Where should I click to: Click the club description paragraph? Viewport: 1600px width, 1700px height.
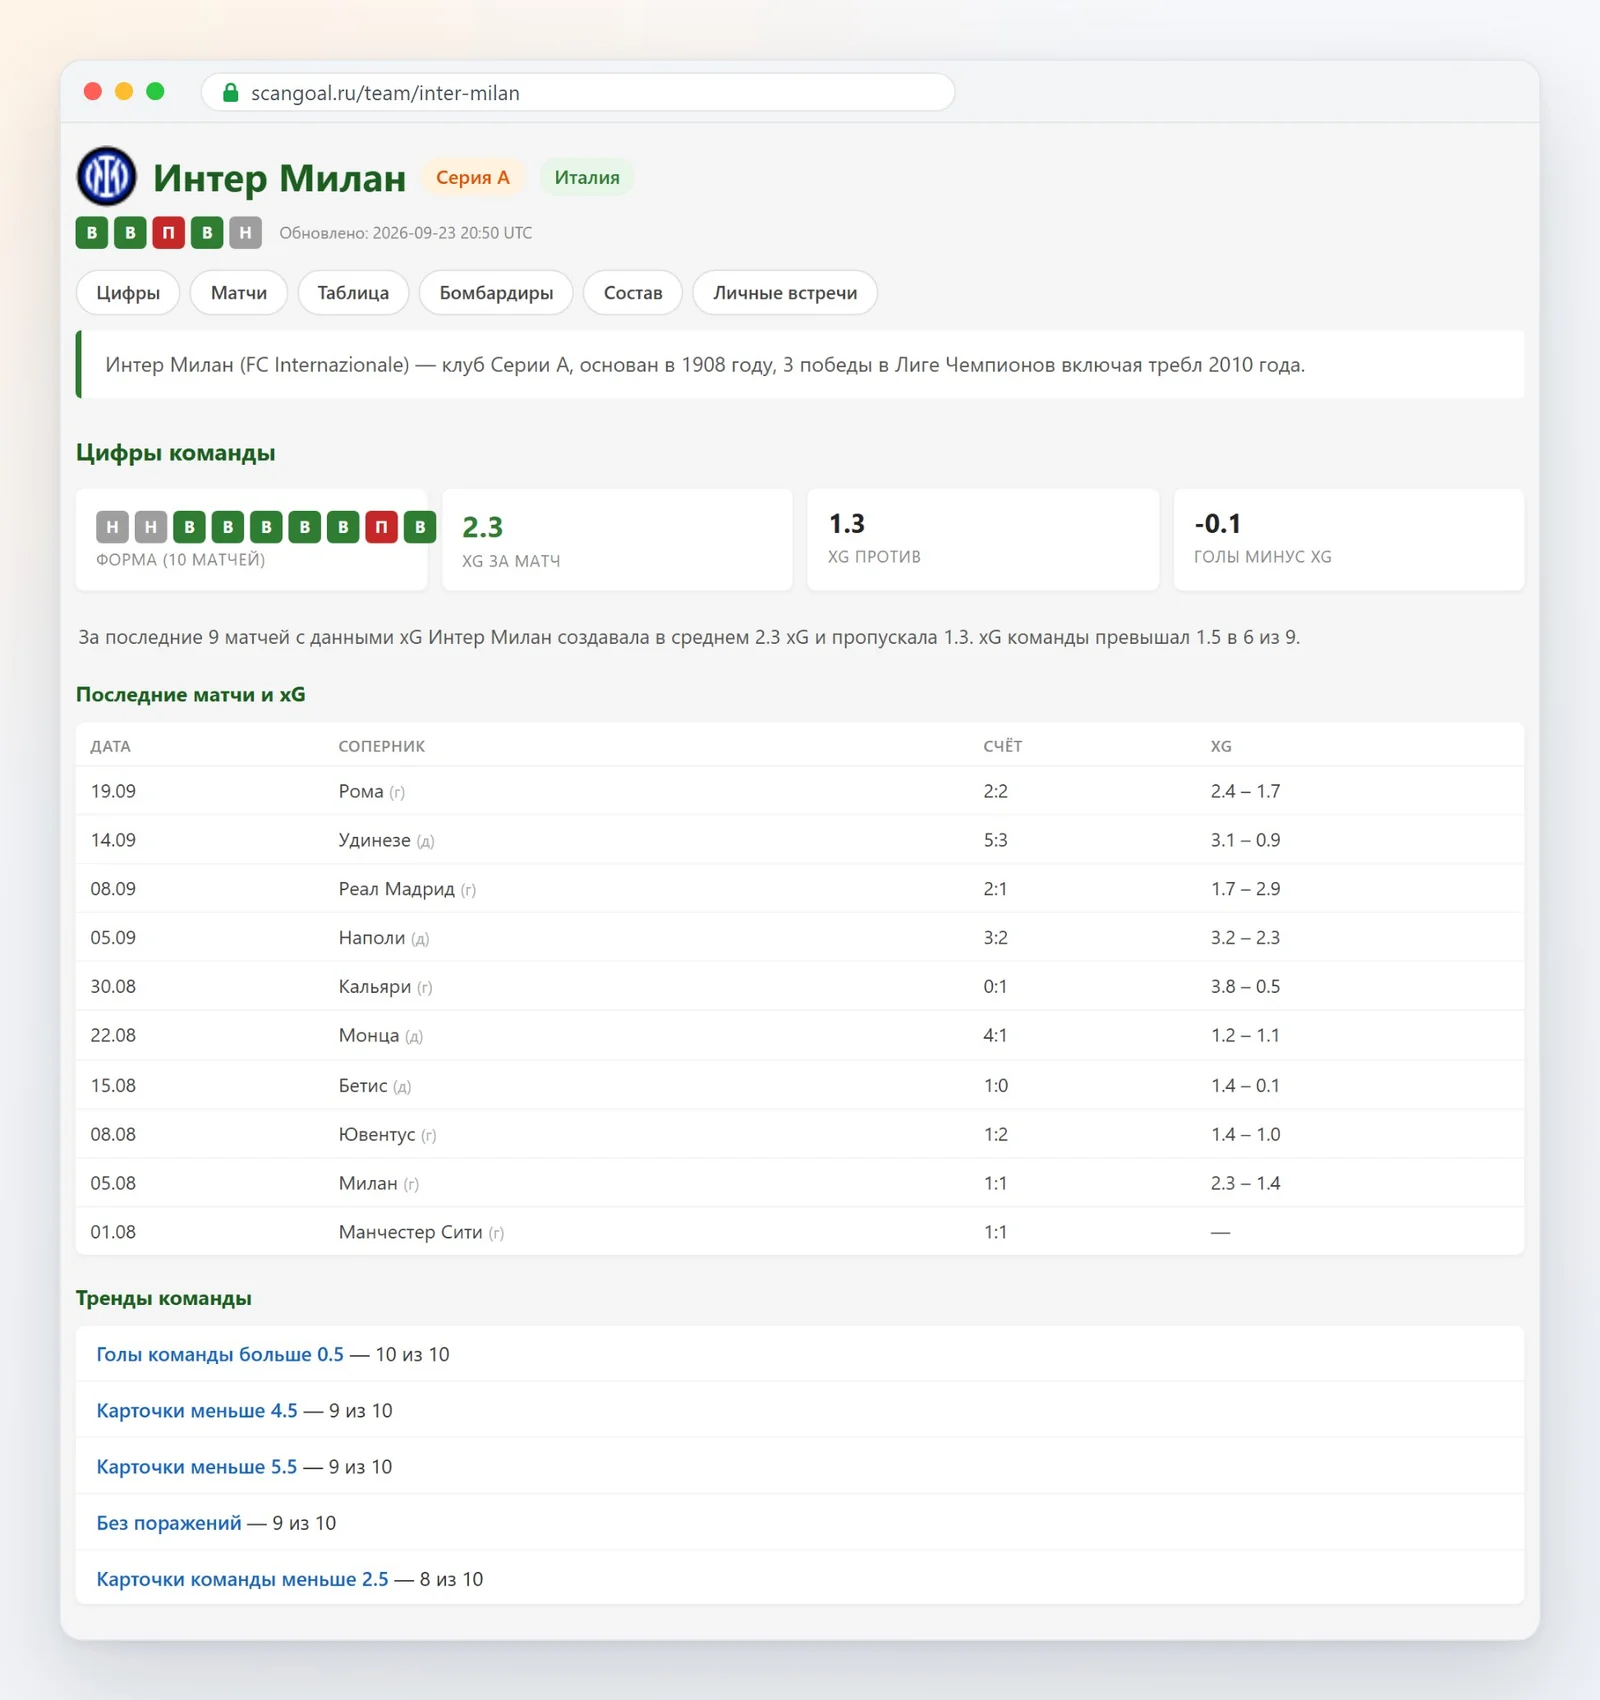pos(705,365)
